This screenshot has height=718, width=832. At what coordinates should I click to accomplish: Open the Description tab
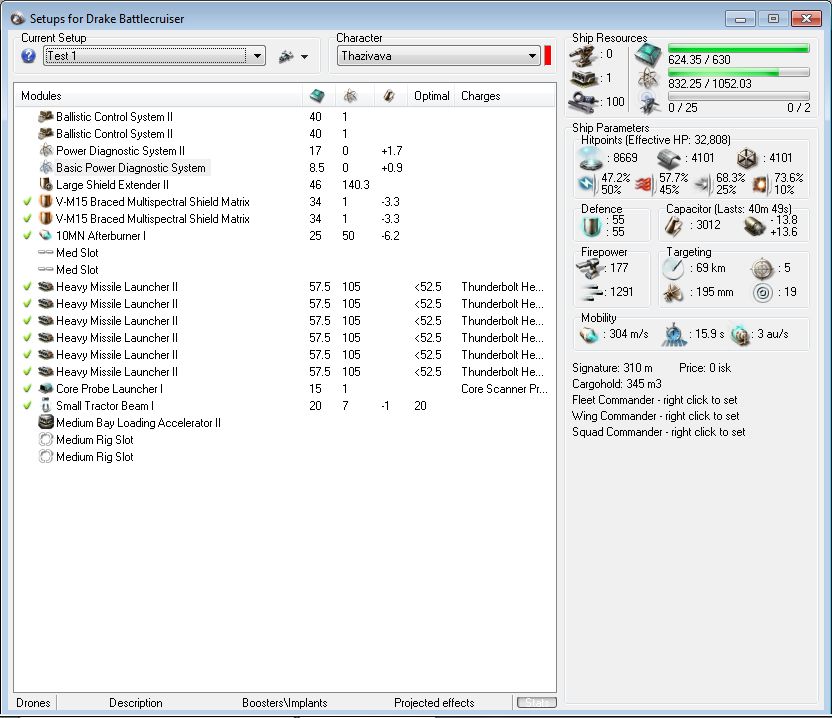(136, 703)
